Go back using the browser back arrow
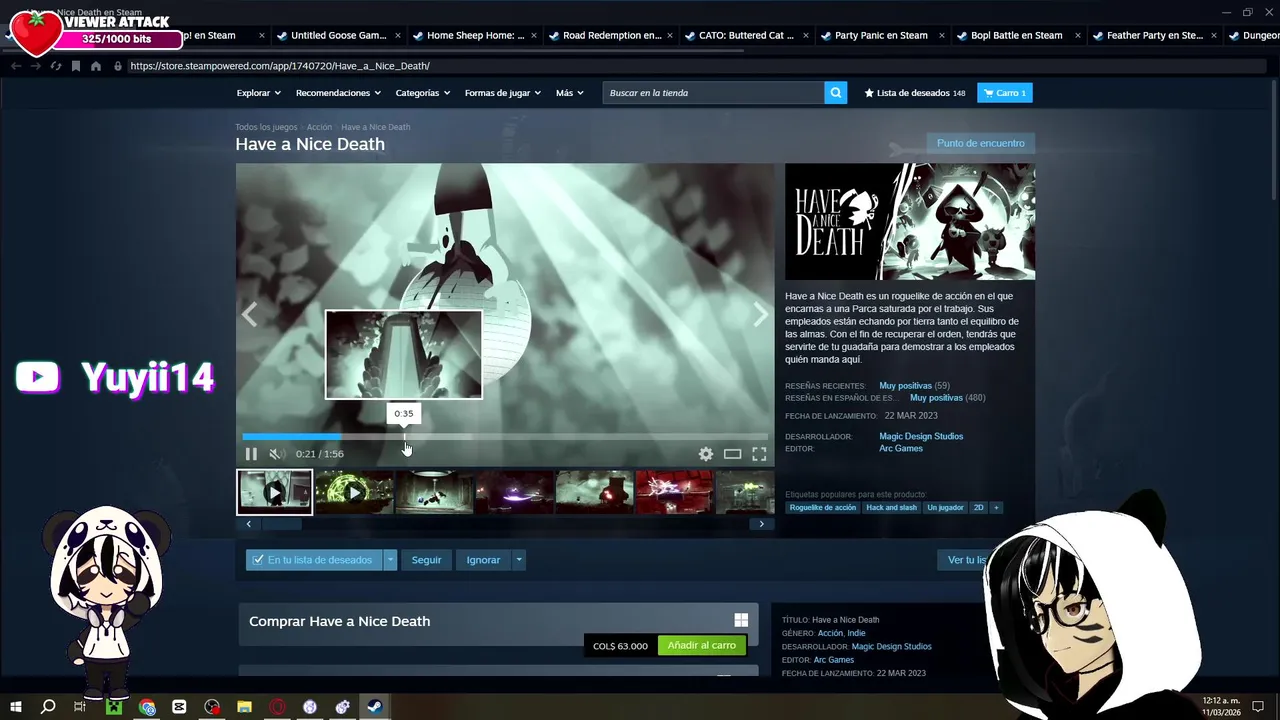 pyautogui.click(x=15, y=66)
